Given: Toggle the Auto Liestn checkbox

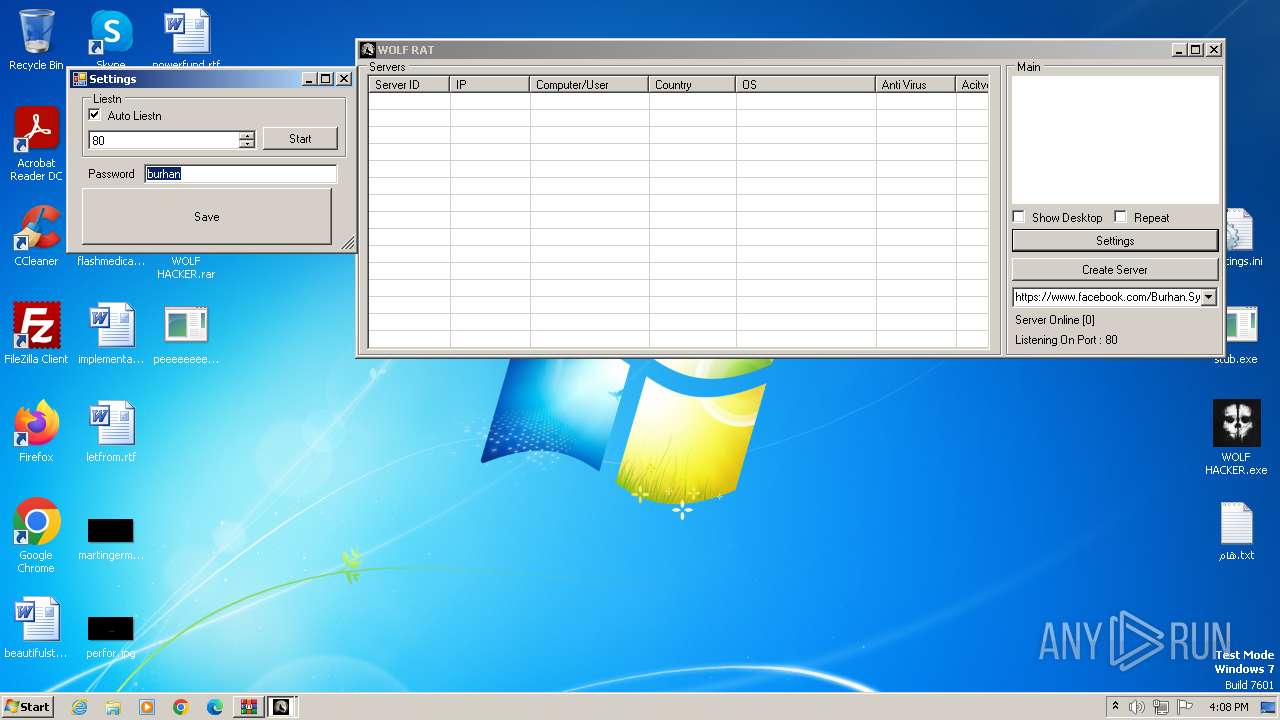Looking at the screenshot, I should click(95, 115).
